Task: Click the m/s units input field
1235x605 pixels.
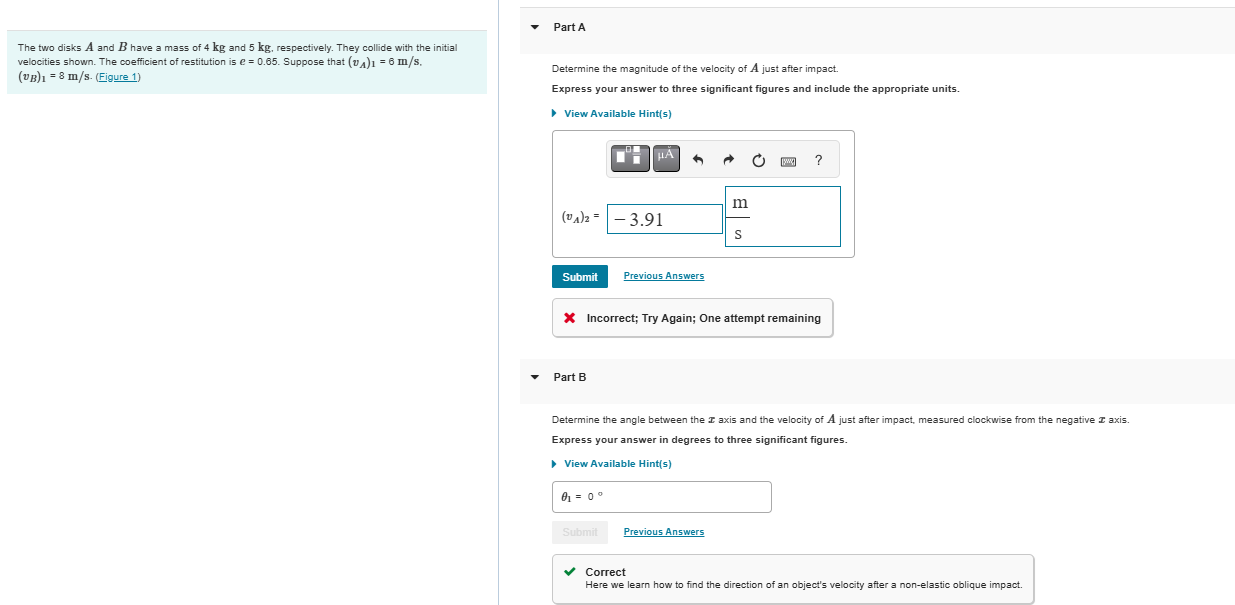Action: (782, 216)
